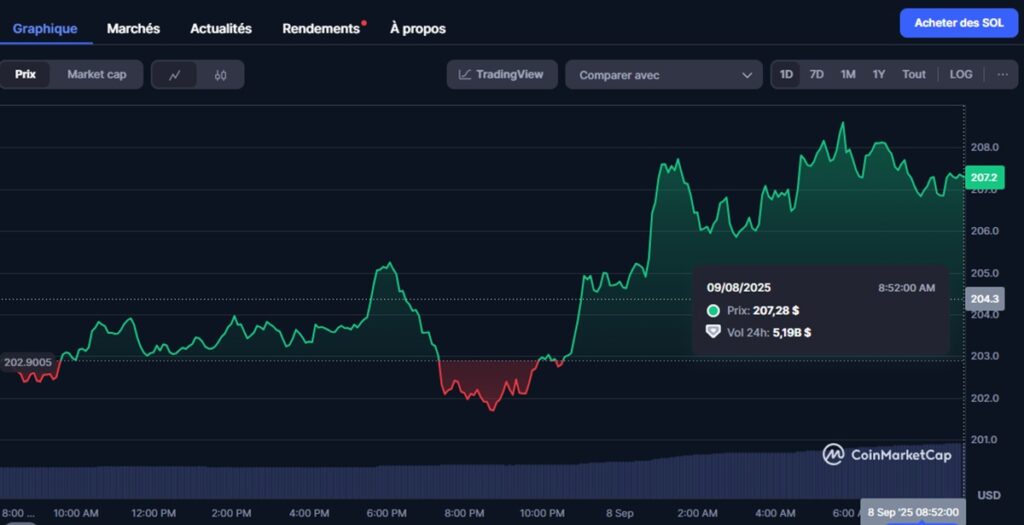Select the 1D time range

click(786, 74)
